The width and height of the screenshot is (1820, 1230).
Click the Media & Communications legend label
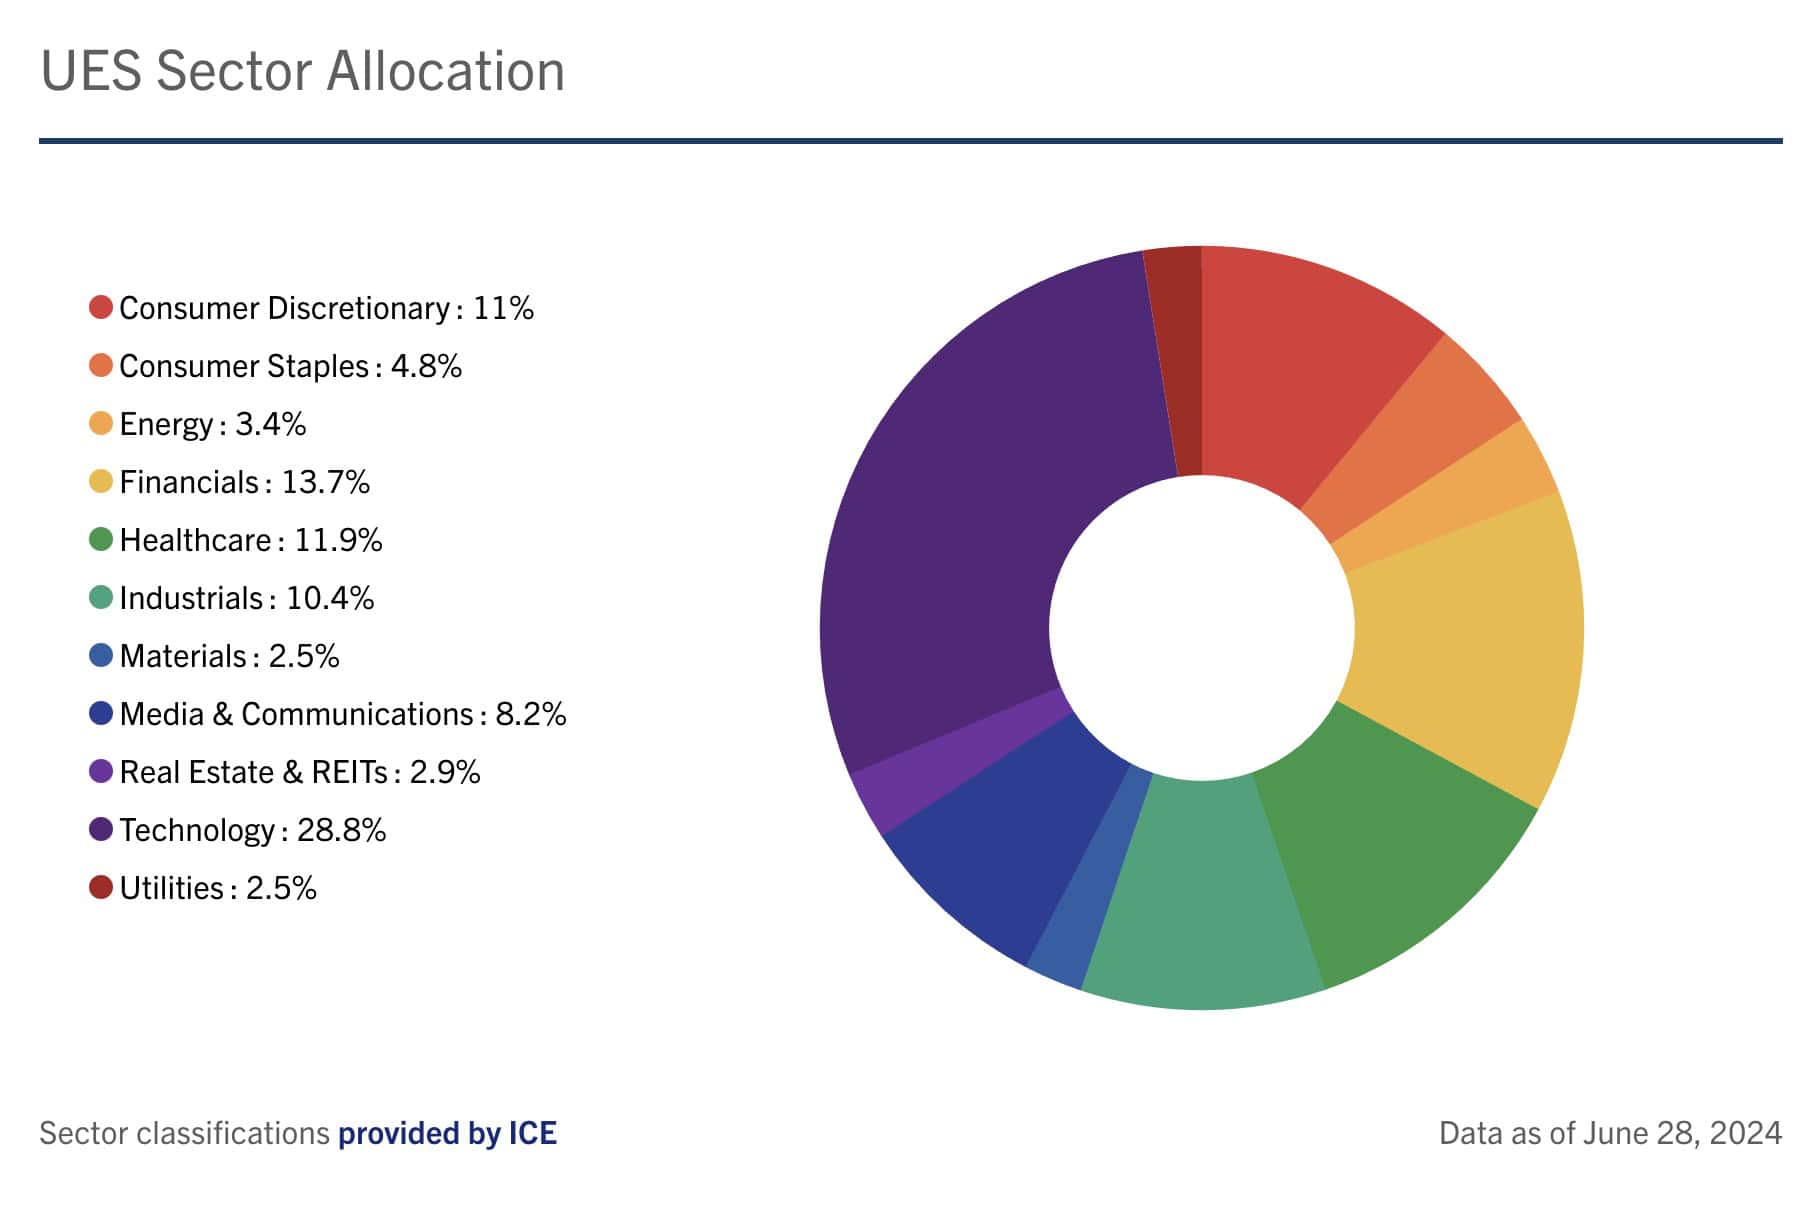(x=342, y=714)
